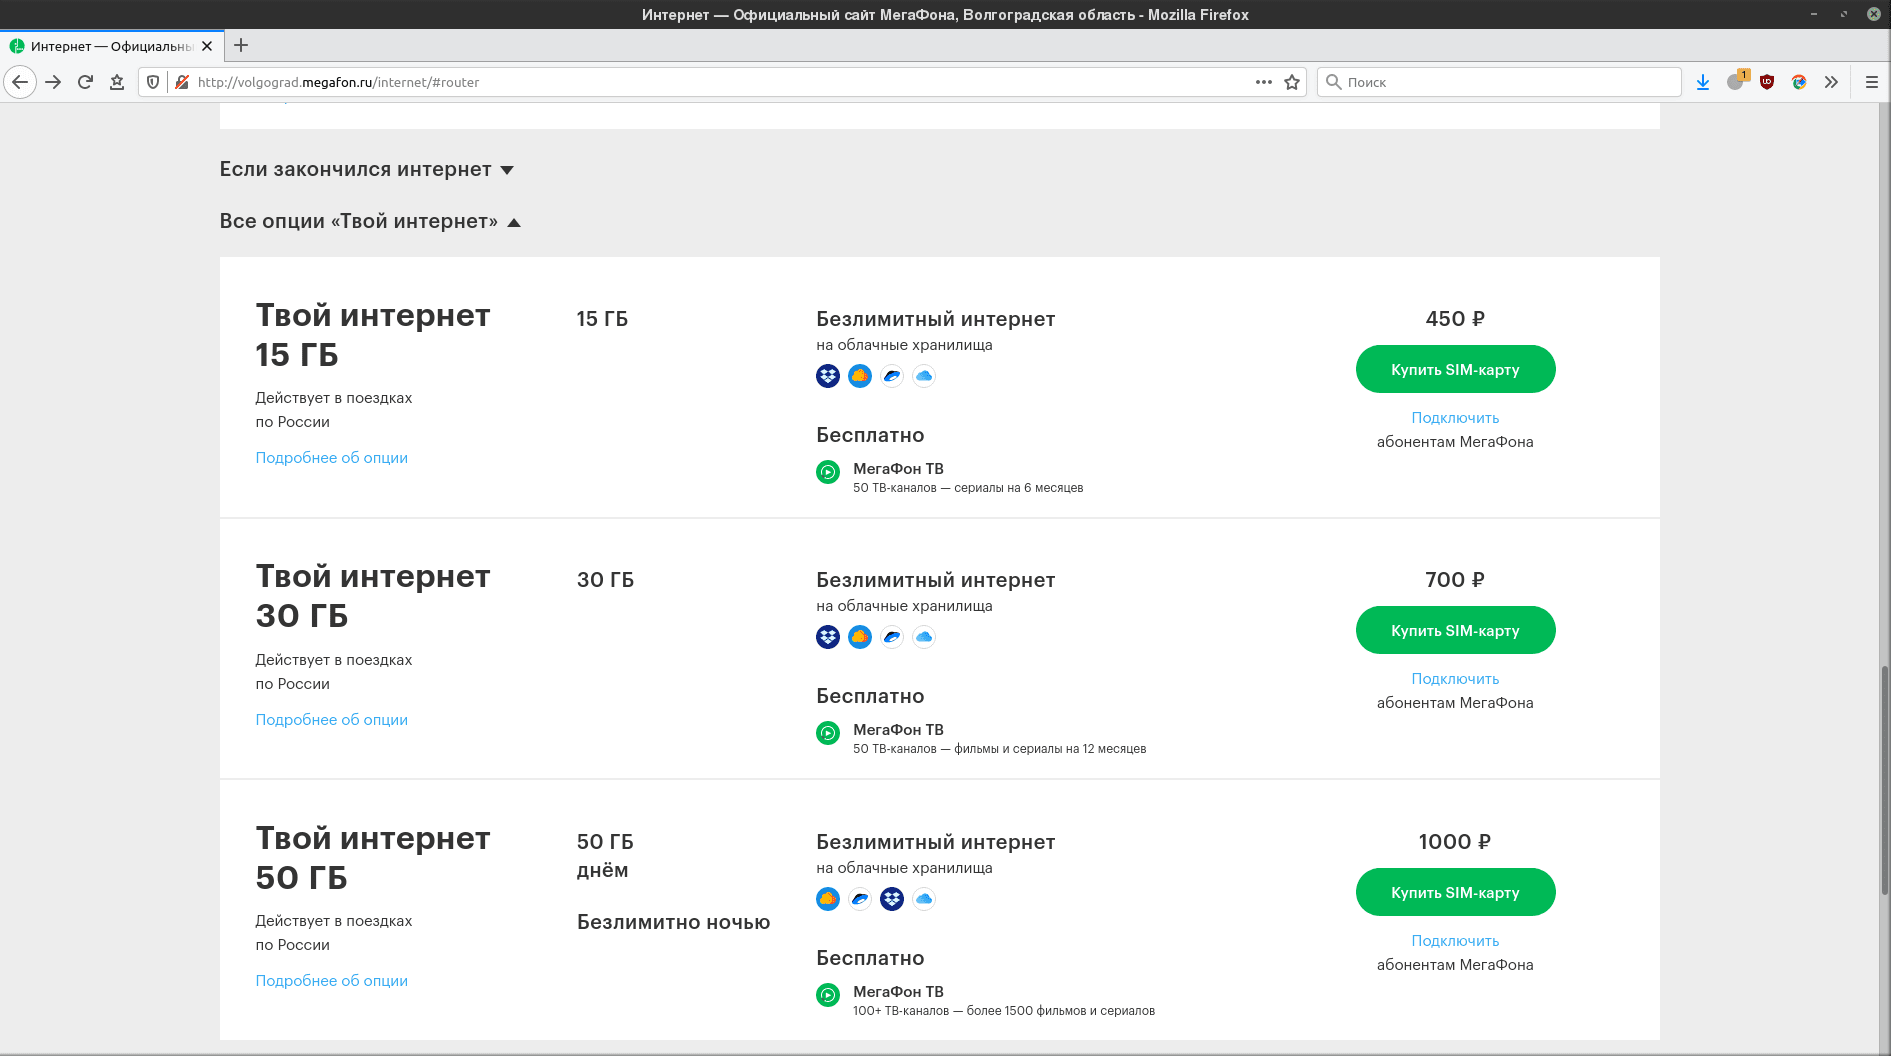This screenshot has height=1056, width=1891.
Task: Click the Dropbox icon in 15 ГБ plan
Action: tap(828, 376)
